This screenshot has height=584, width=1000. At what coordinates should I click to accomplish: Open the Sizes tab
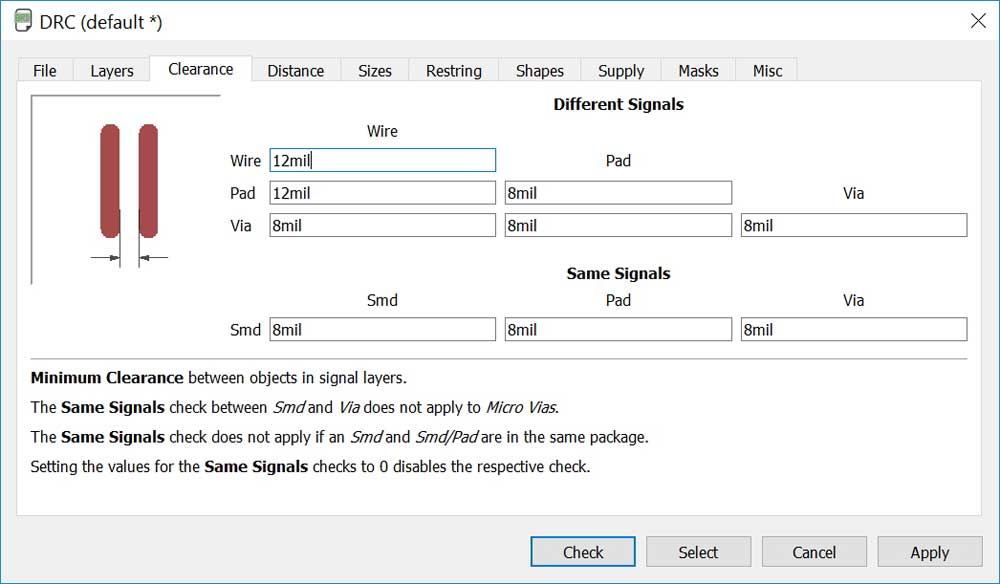[374, 70]
